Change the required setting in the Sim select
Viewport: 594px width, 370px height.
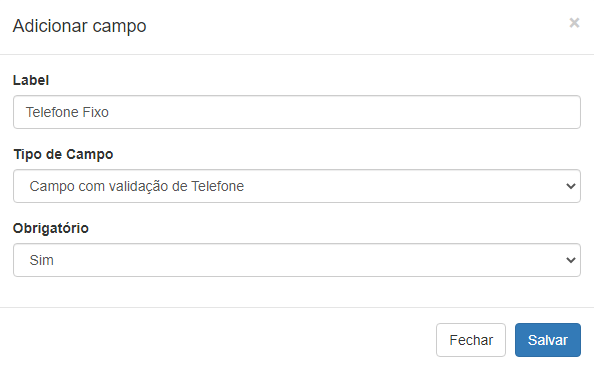(297, 260)
